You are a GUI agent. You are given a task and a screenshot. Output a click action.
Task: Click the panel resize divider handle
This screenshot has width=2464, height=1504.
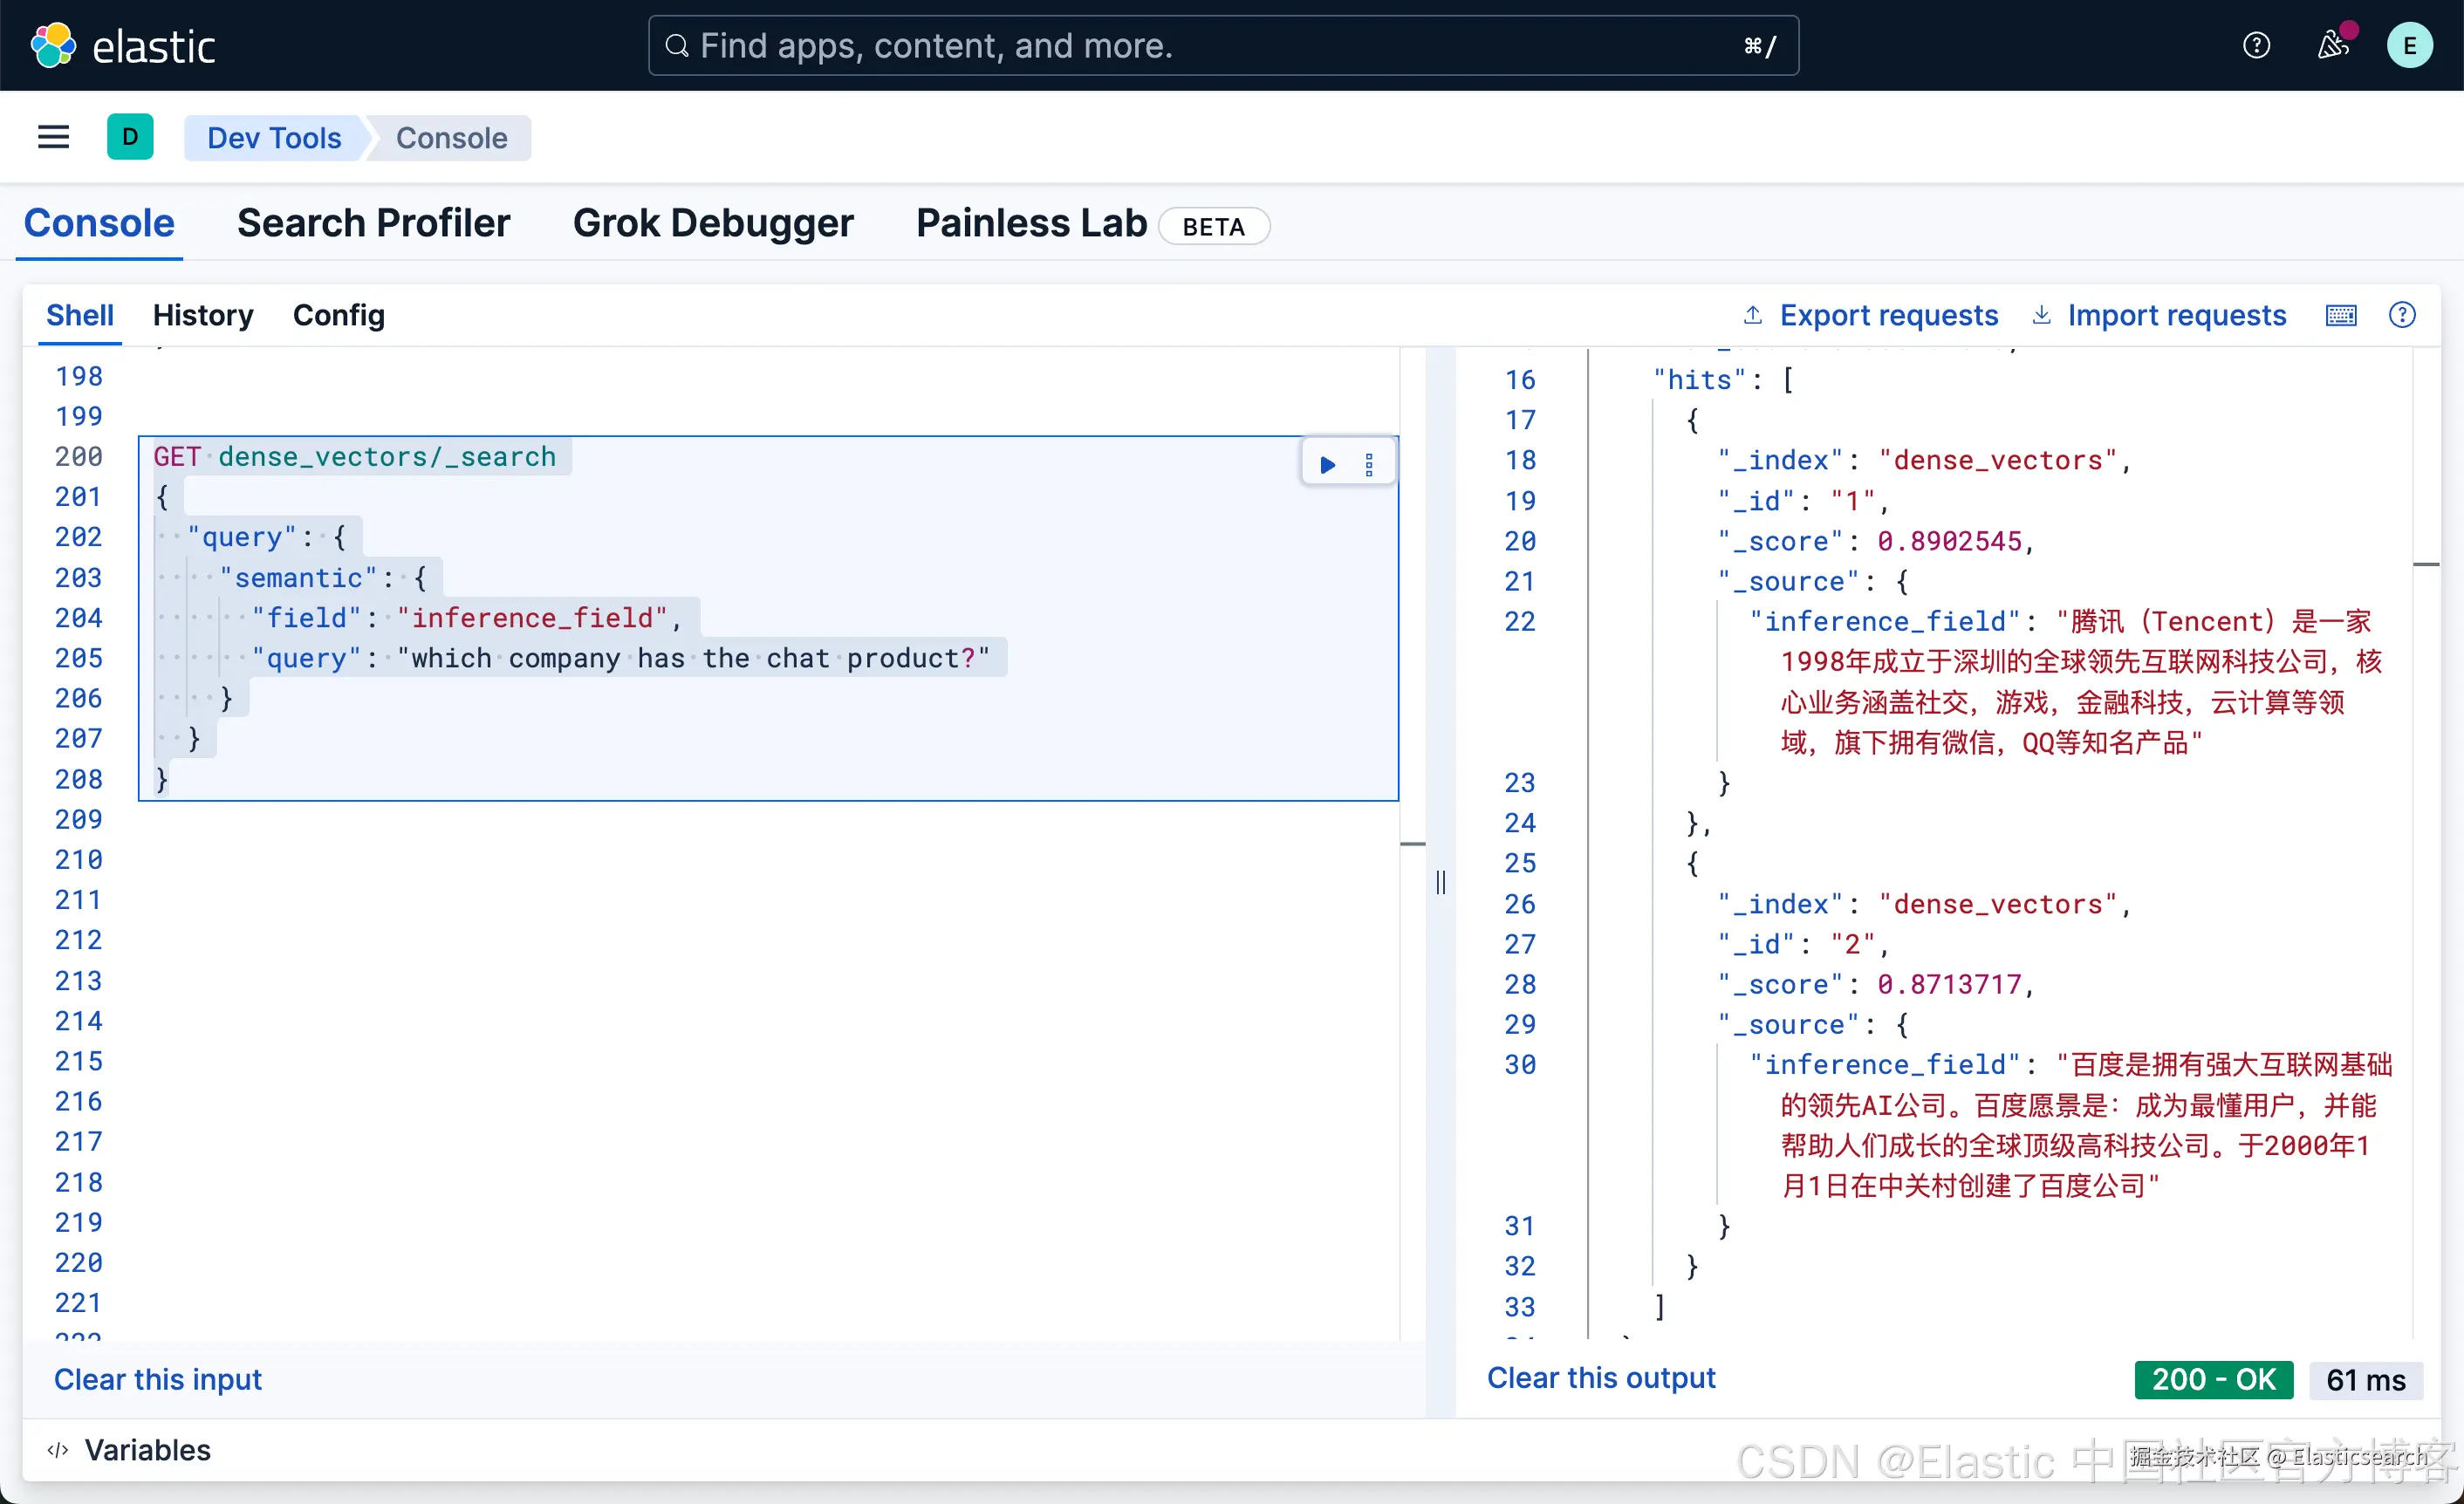1441,882
